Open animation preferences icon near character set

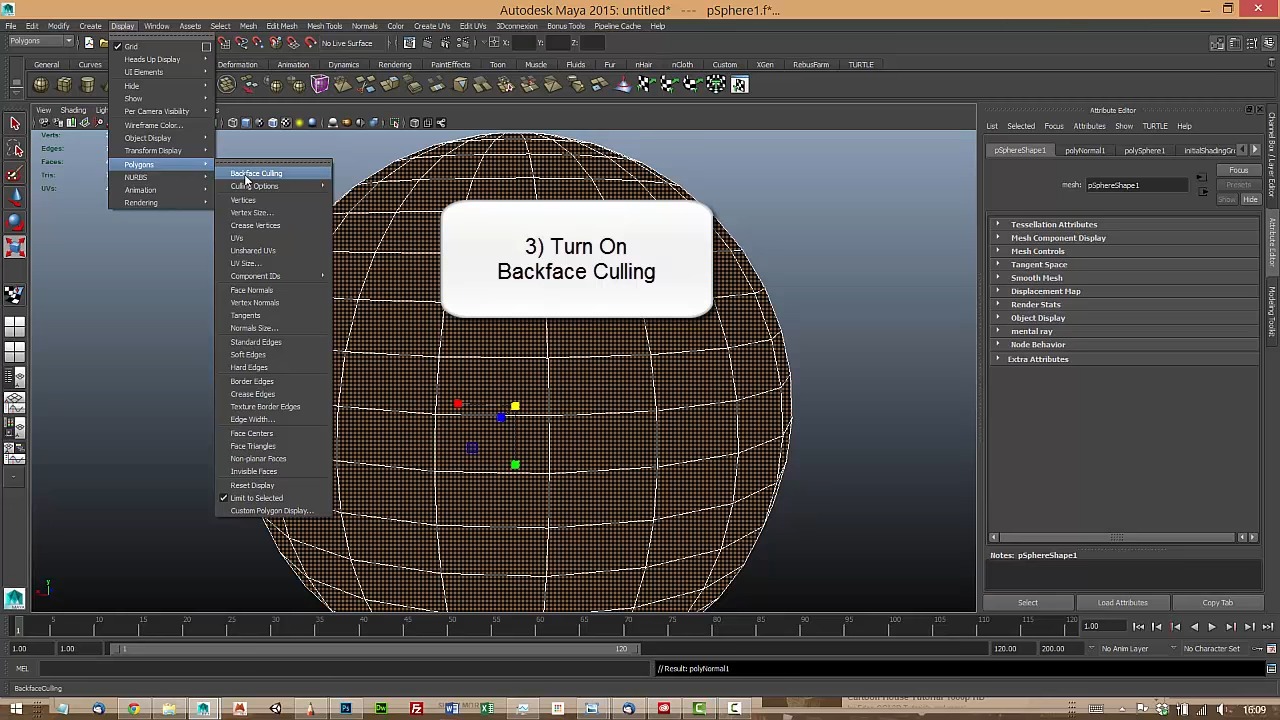point(1271,648)
